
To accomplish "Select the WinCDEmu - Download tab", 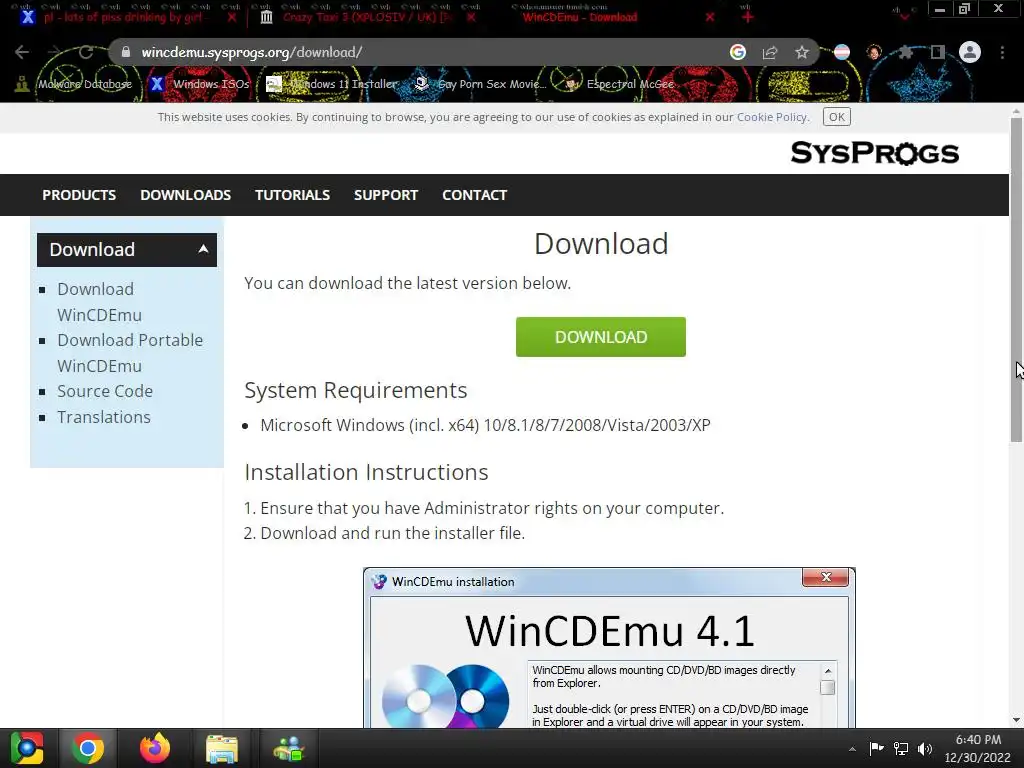I will coord(579,18).
